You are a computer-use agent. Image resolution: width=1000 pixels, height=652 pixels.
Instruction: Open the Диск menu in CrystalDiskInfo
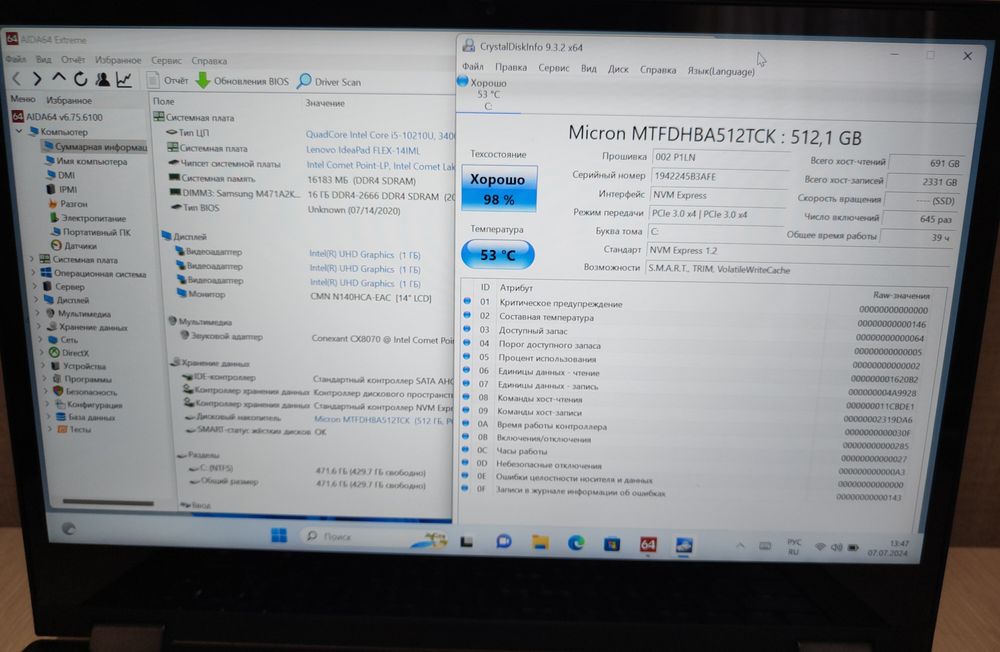[617, 69]
